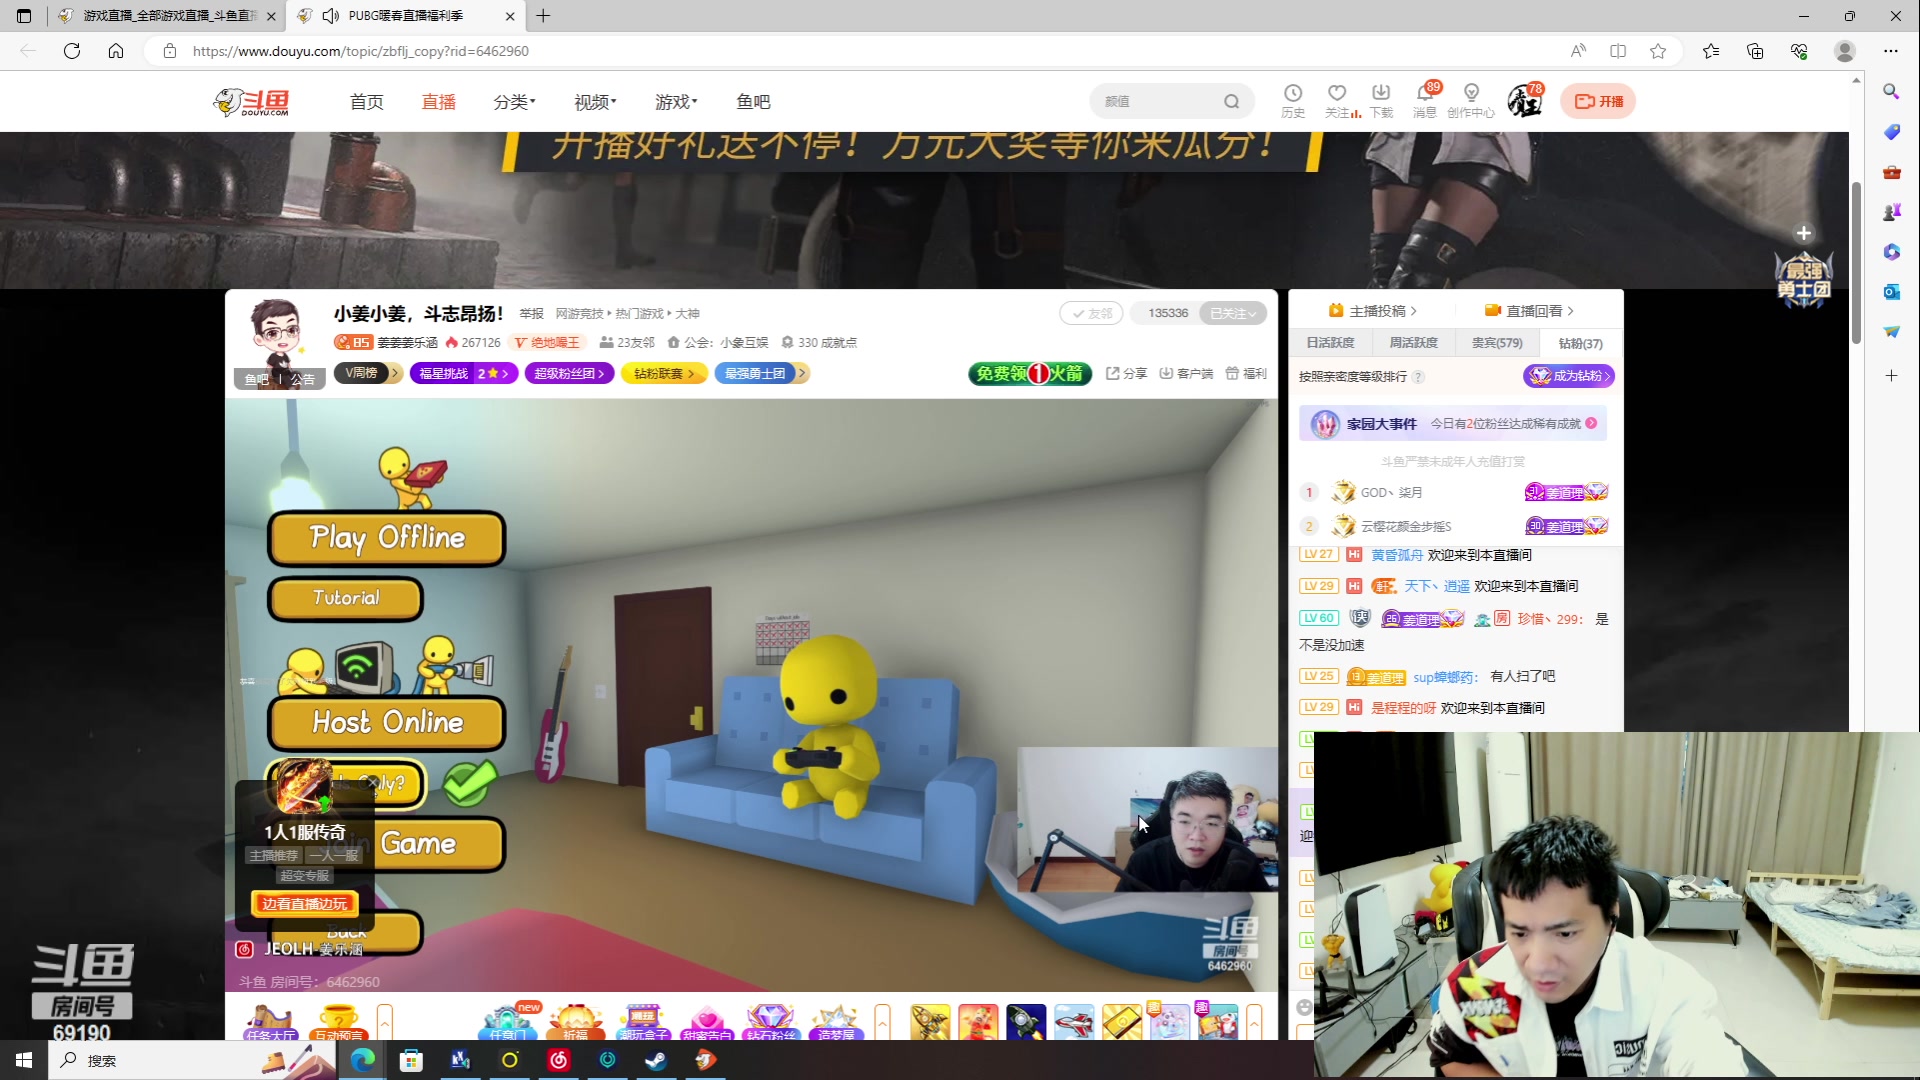Open 潮玩盒子 icon
This screenshot has height=1080, width=1920.
click(642, 1023)
